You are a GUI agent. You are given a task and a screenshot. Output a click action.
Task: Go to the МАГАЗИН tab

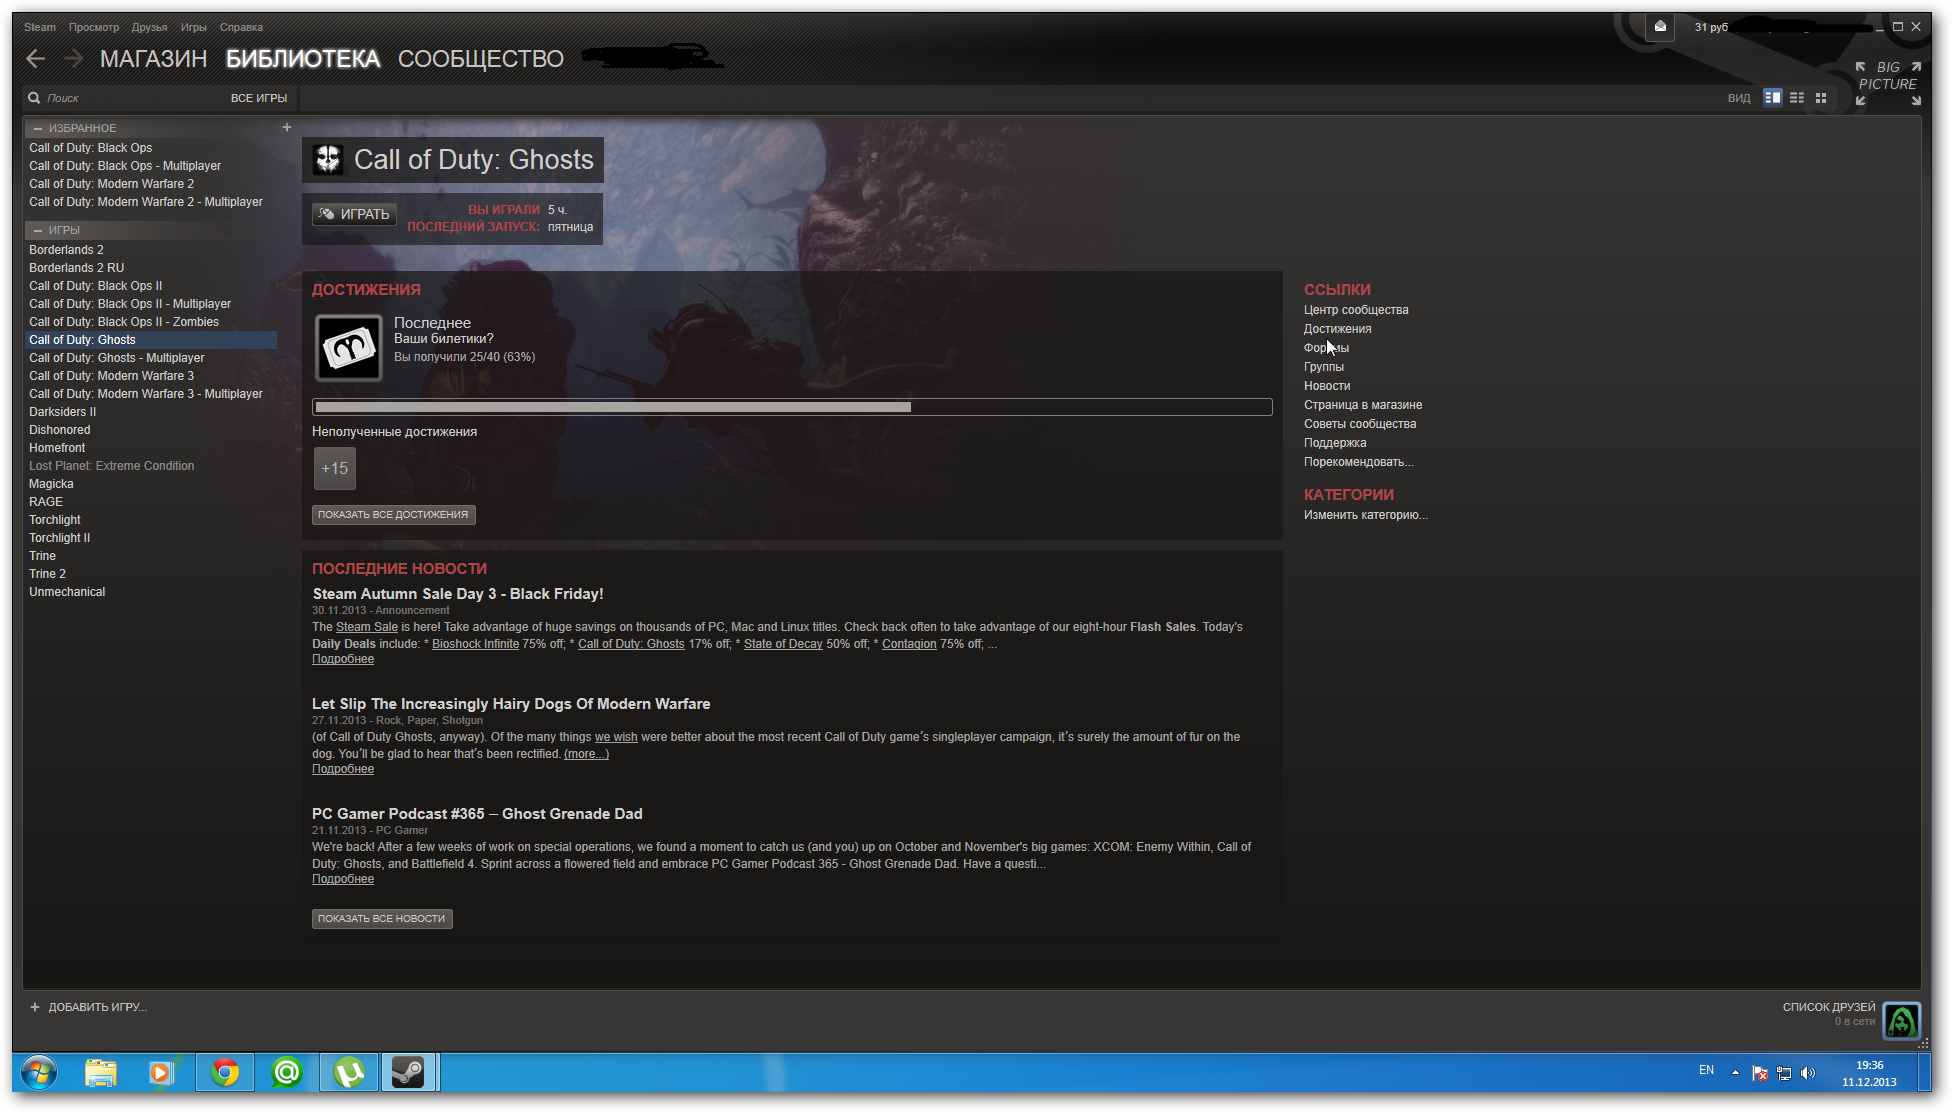pos(153,59)
